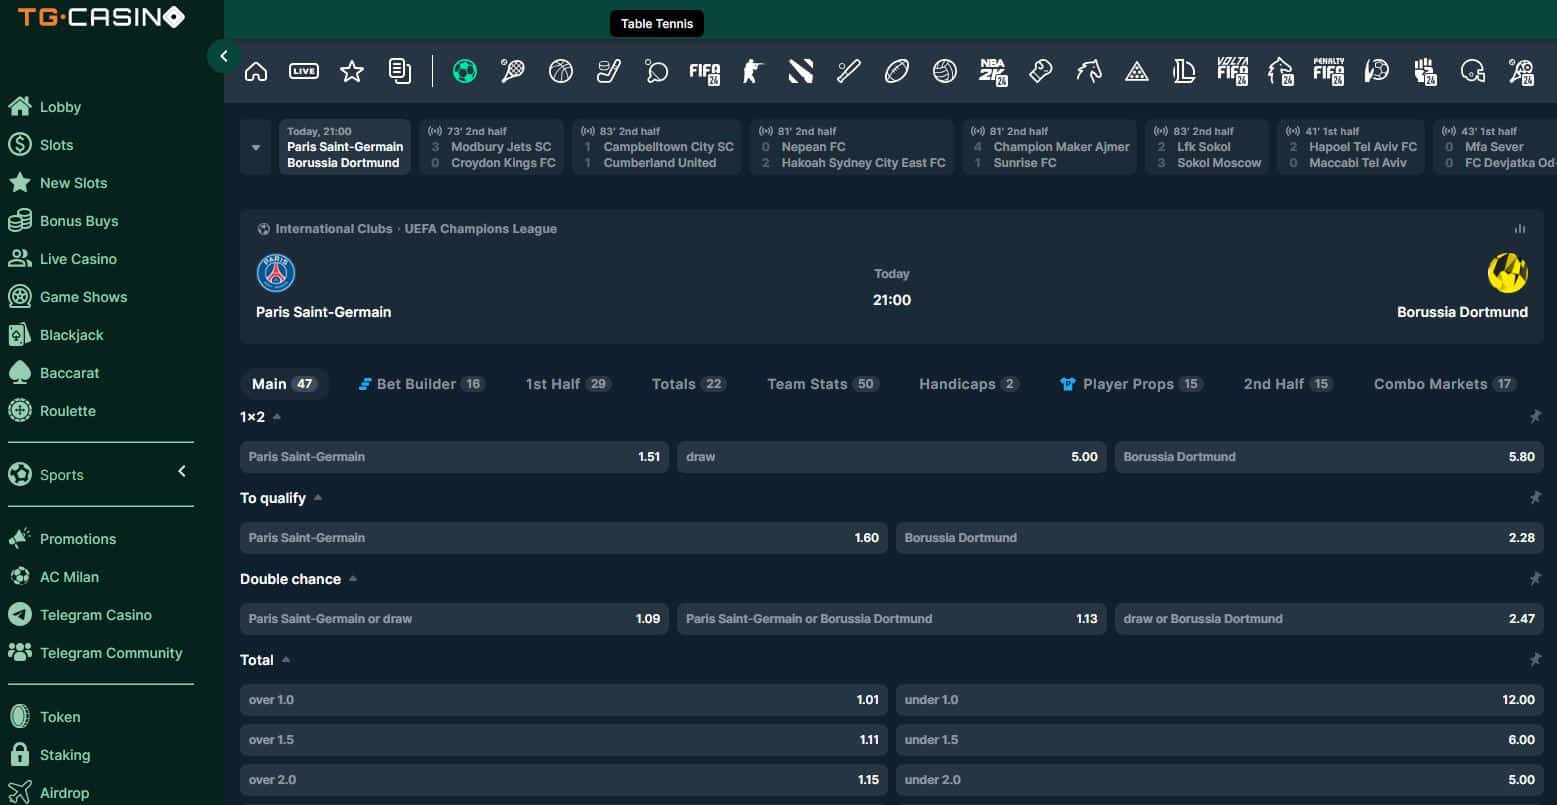This screenshot has width=1557, height=805.
Task: Switch to the Team Stats tab
Action: tap(823, 384)
